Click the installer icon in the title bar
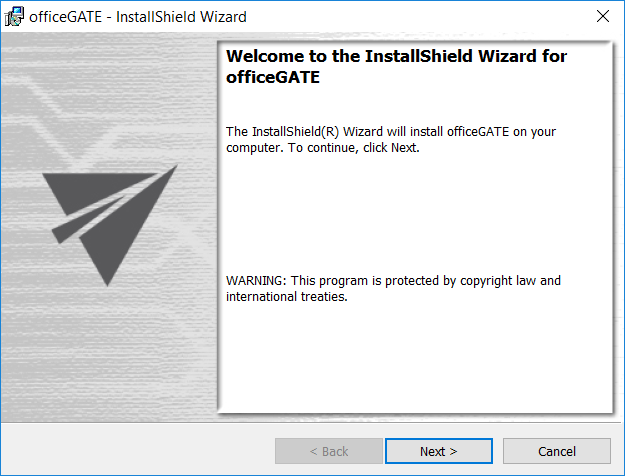This screenshot has height=476, width=625. [x=15, y=17]
